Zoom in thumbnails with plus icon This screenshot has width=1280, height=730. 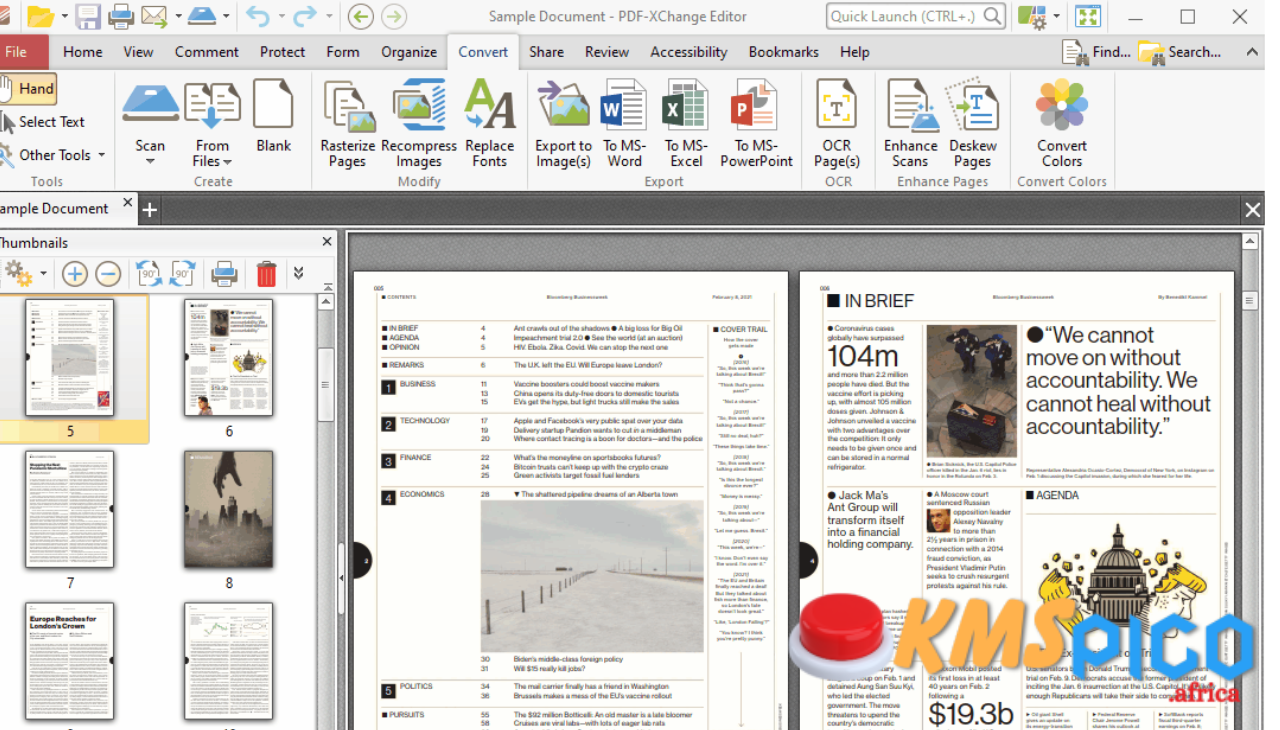point(74,273)
